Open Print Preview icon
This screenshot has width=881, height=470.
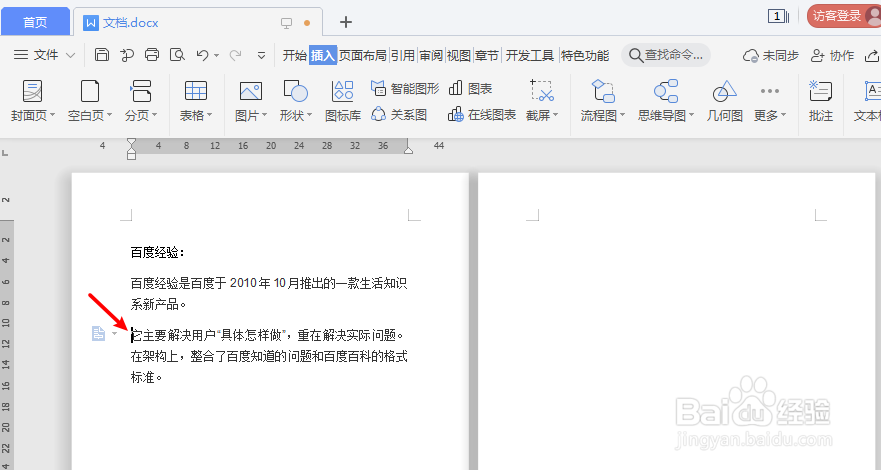click(177, 55)
